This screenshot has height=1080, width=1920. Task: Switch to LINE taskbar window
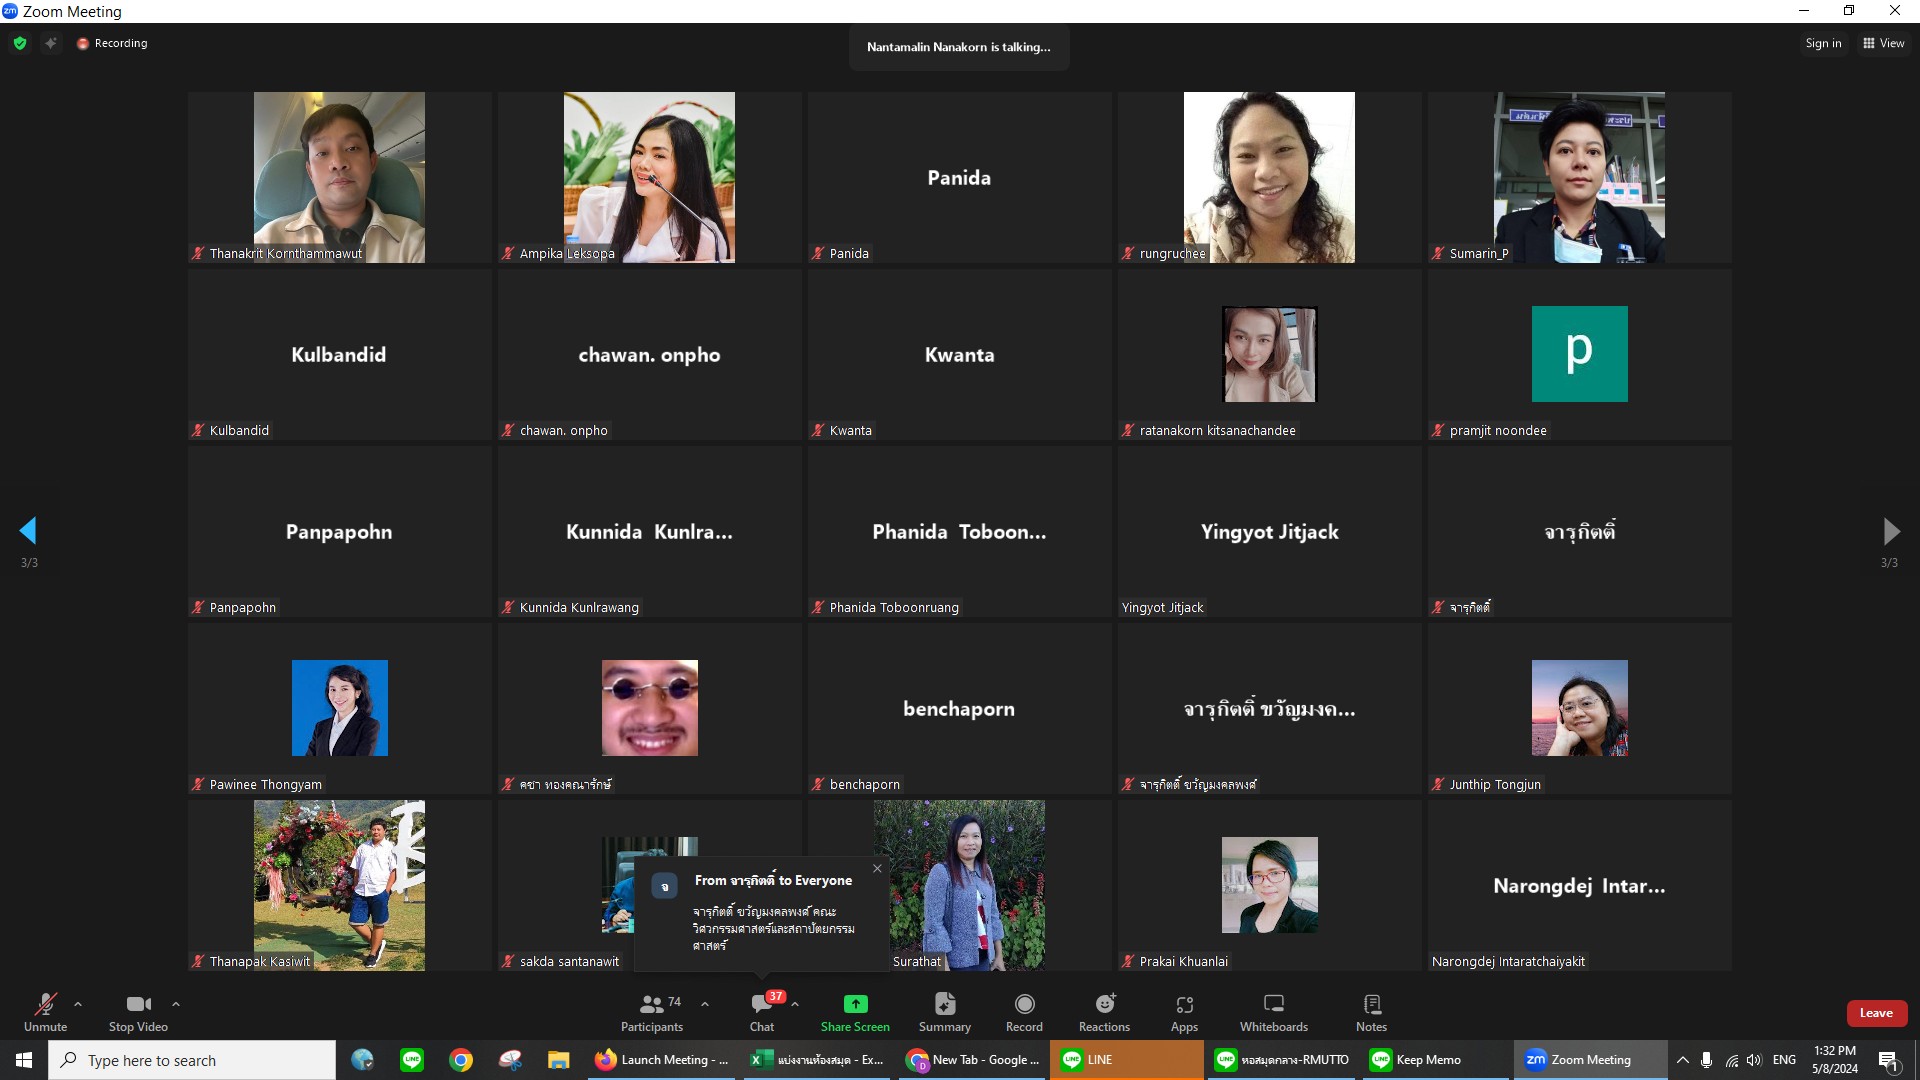[x=1127, y=1060]
